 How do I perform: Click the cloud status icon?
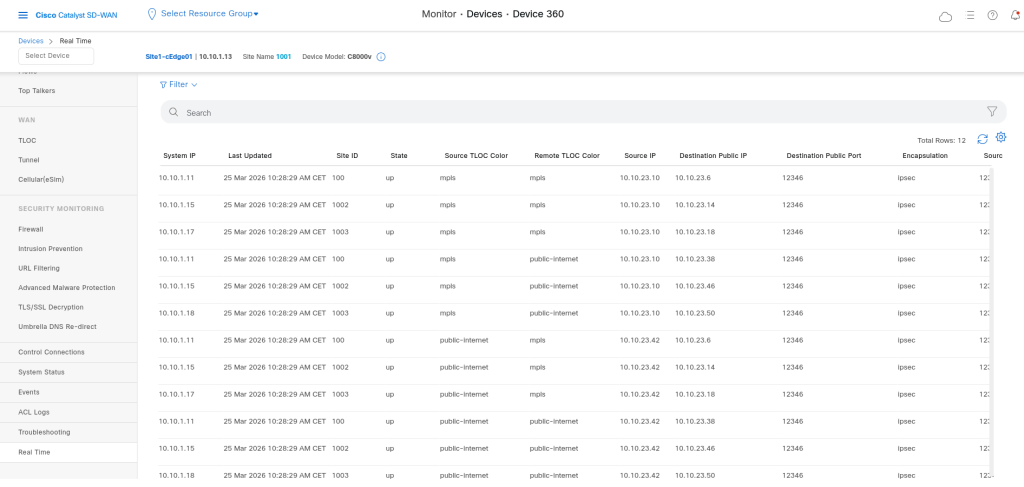(945, 16)
